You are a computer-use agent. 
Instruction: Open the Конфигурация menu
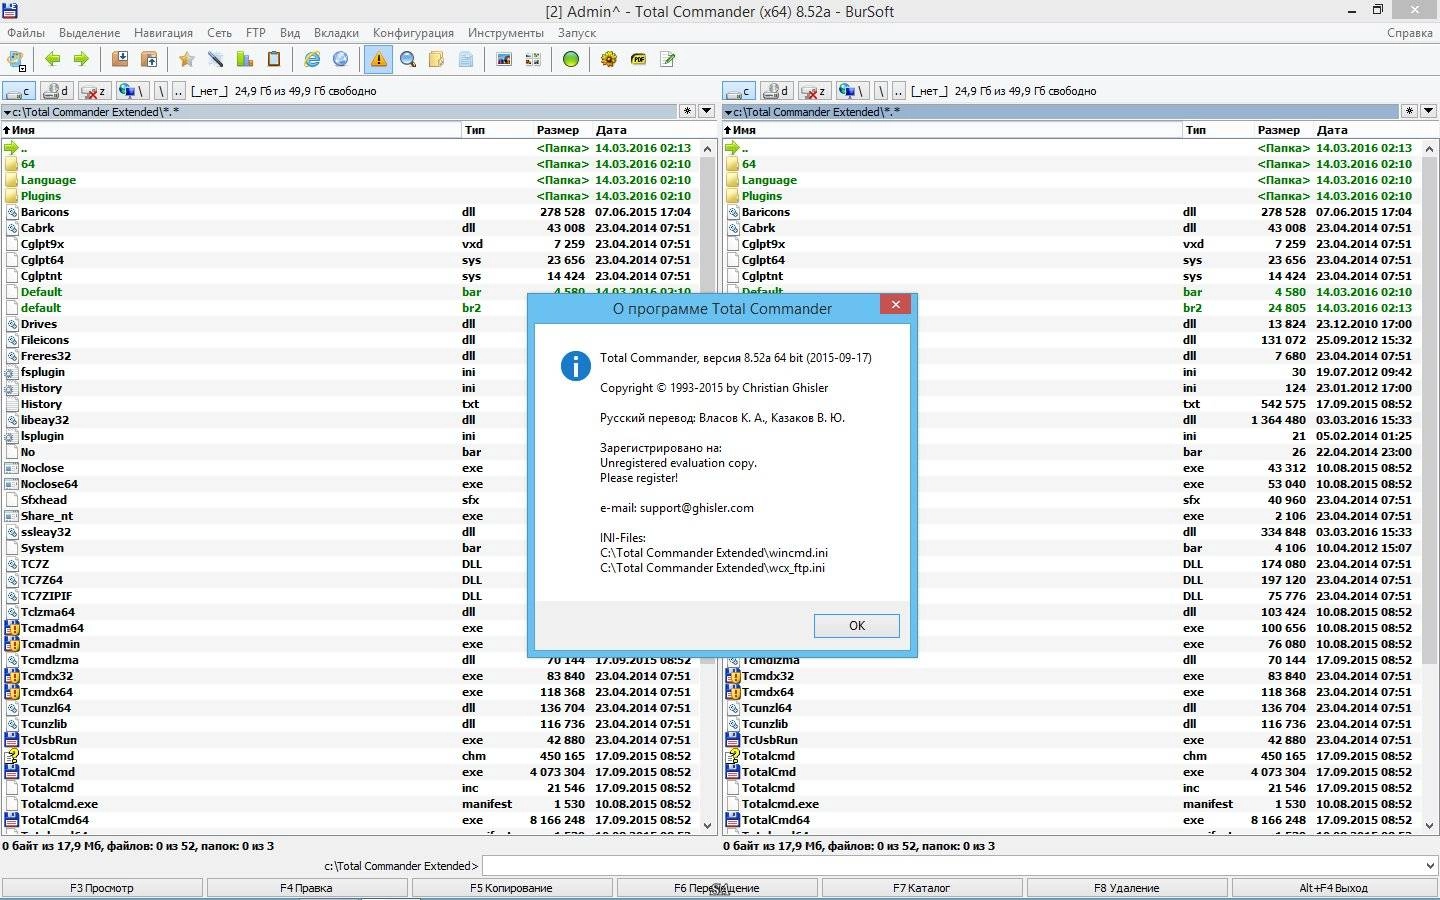(x=413, y=33)
